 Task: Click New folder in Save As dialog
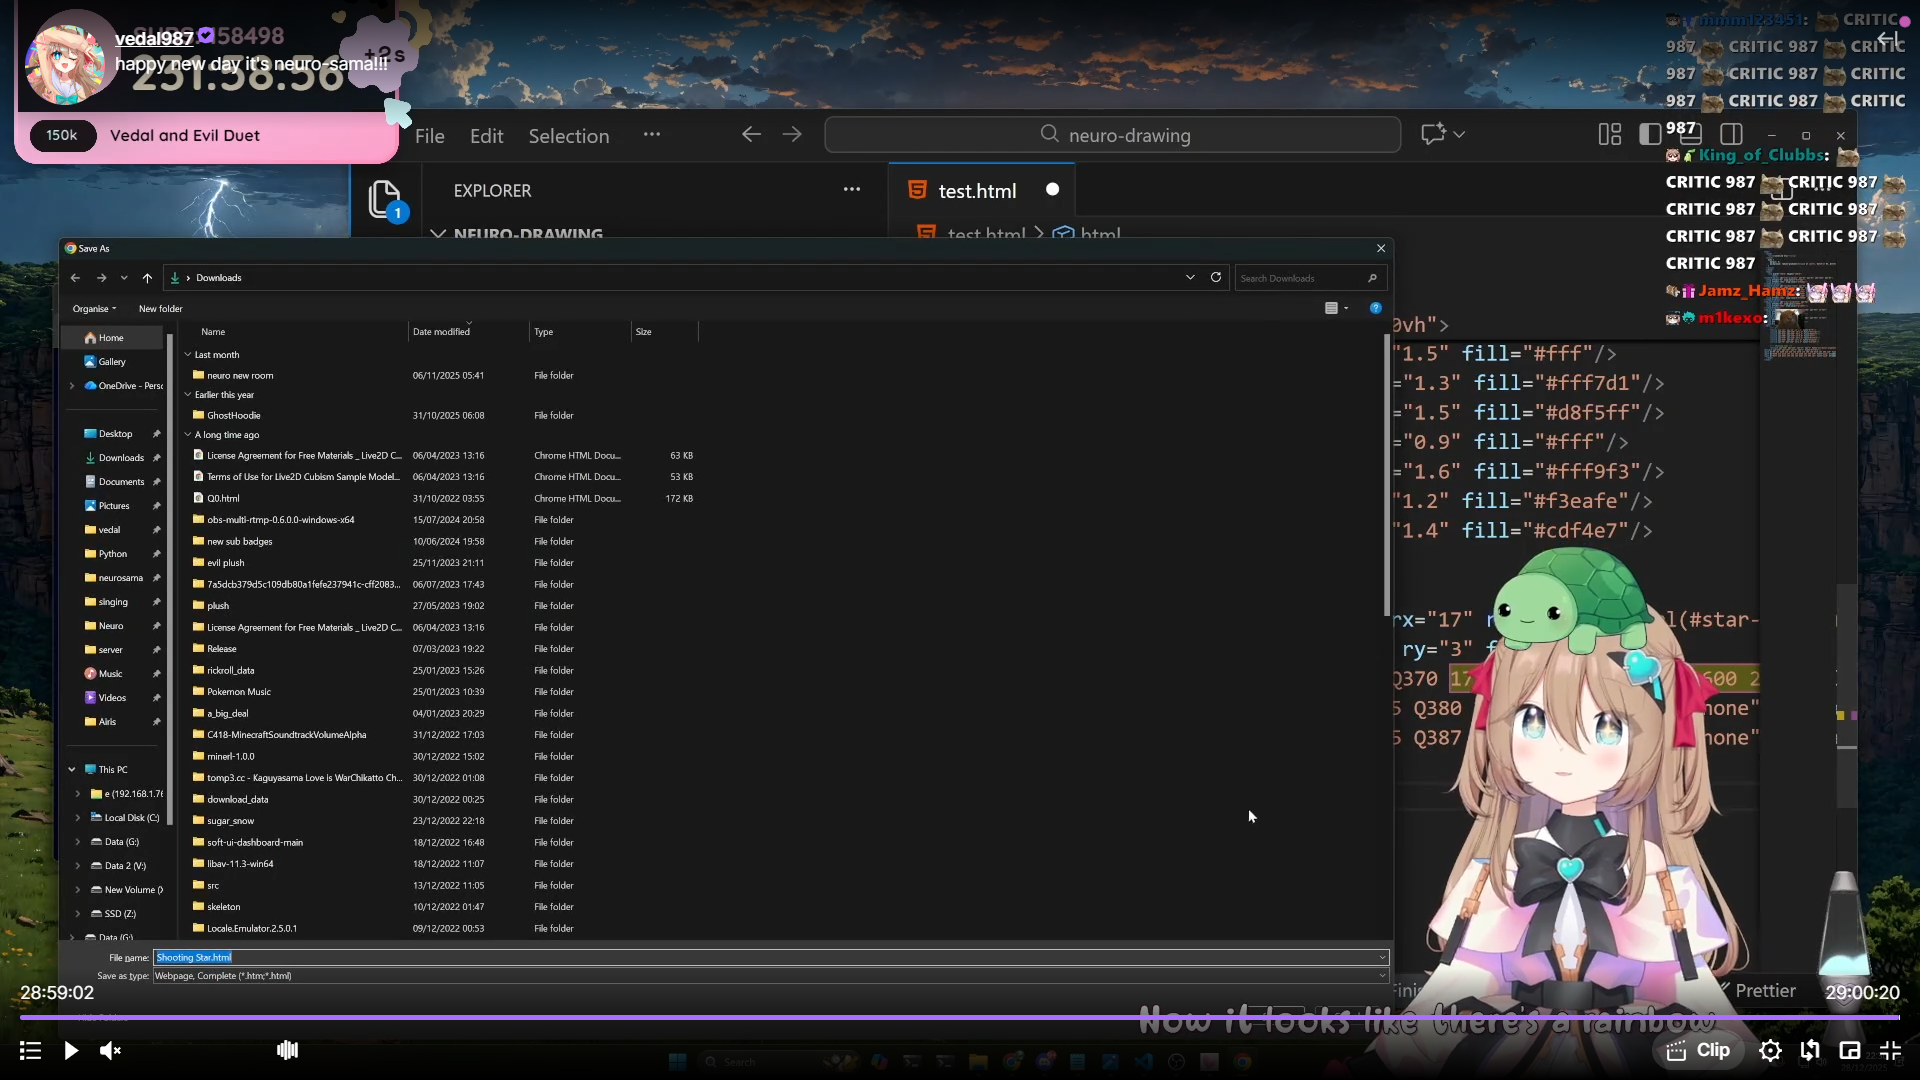160,309
